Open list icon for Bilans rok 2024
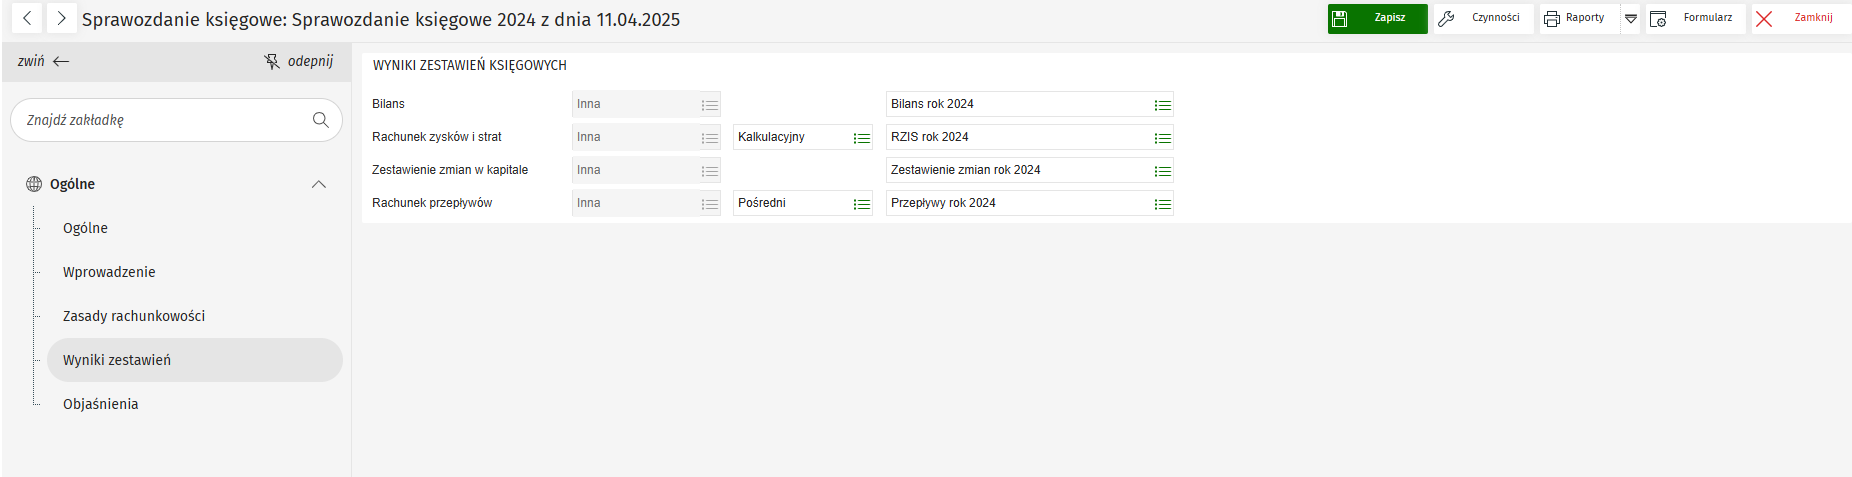This screenshot has width=1852, height=477. (1162, 105)
